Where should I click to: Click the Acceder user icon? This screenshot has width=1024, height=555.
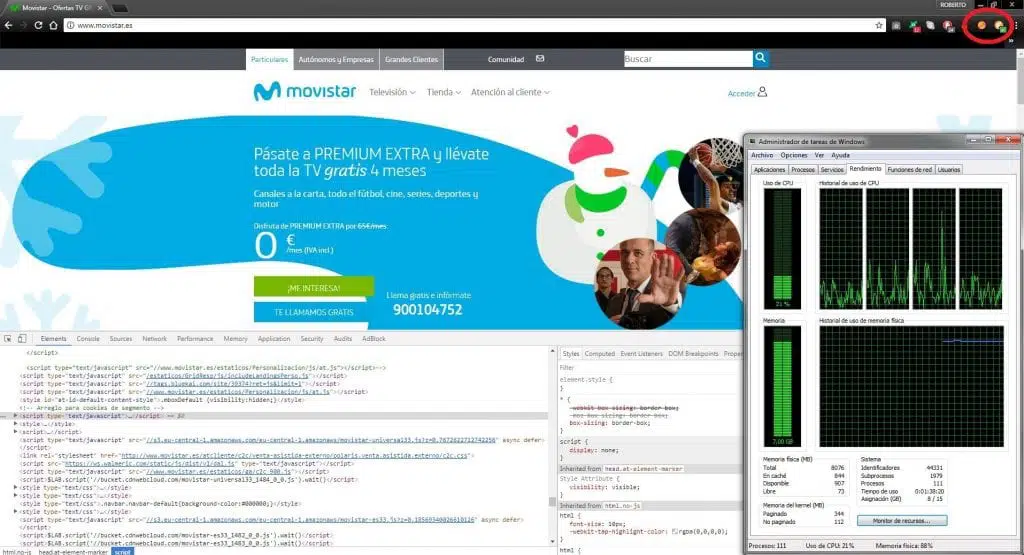click(x=762, y=92)
